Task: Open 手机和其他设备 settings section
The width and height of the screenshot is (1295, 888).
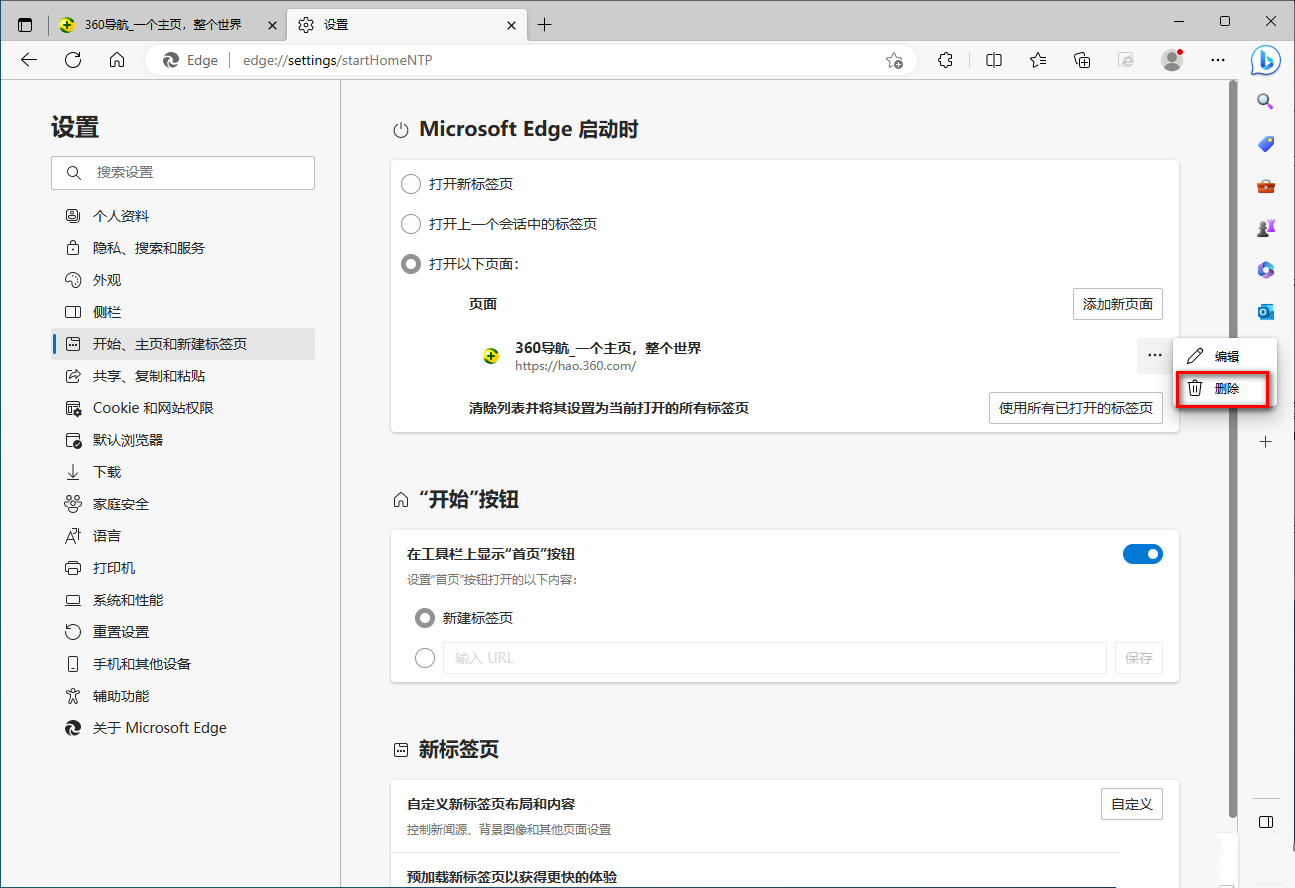Action: (183, 664)
